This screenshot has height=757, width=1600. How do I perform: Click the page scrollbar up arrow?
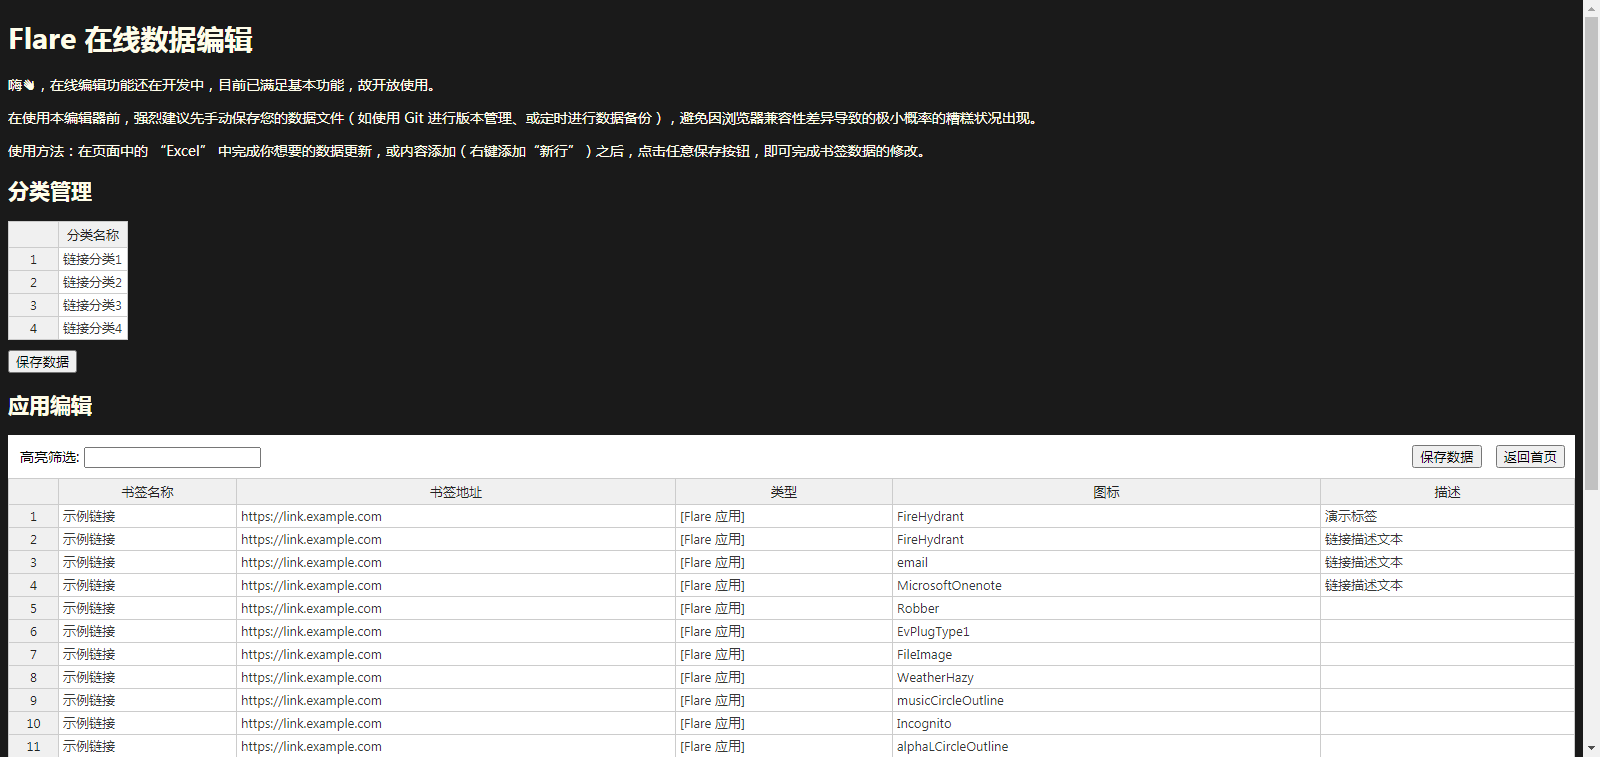[1591, 8]
